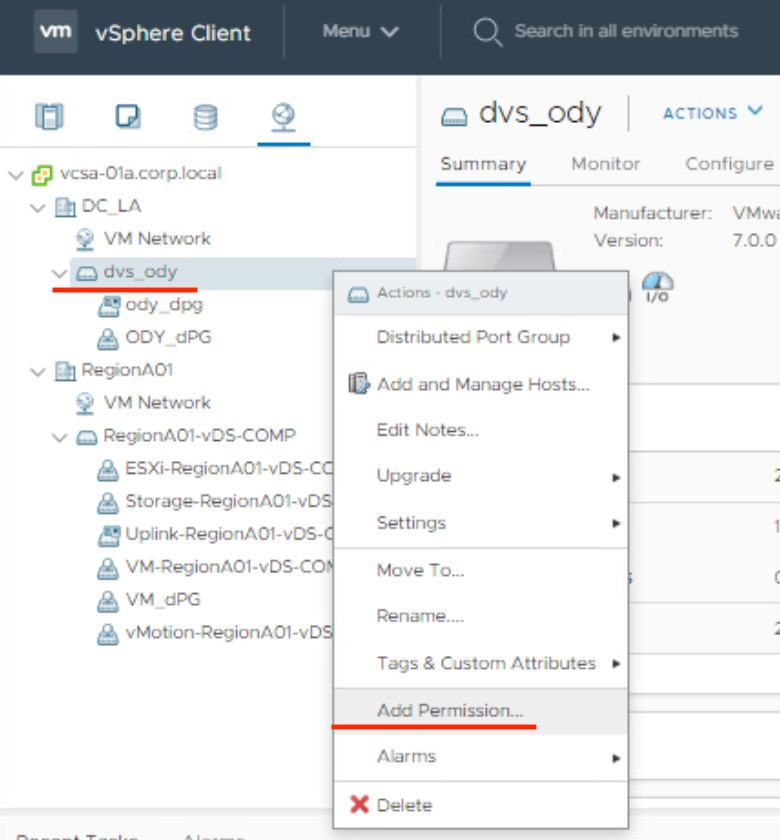Viewport: 780px width, 840px height.
Task: Click the VM_dPG port group icon
Action: tap(108, 601)
